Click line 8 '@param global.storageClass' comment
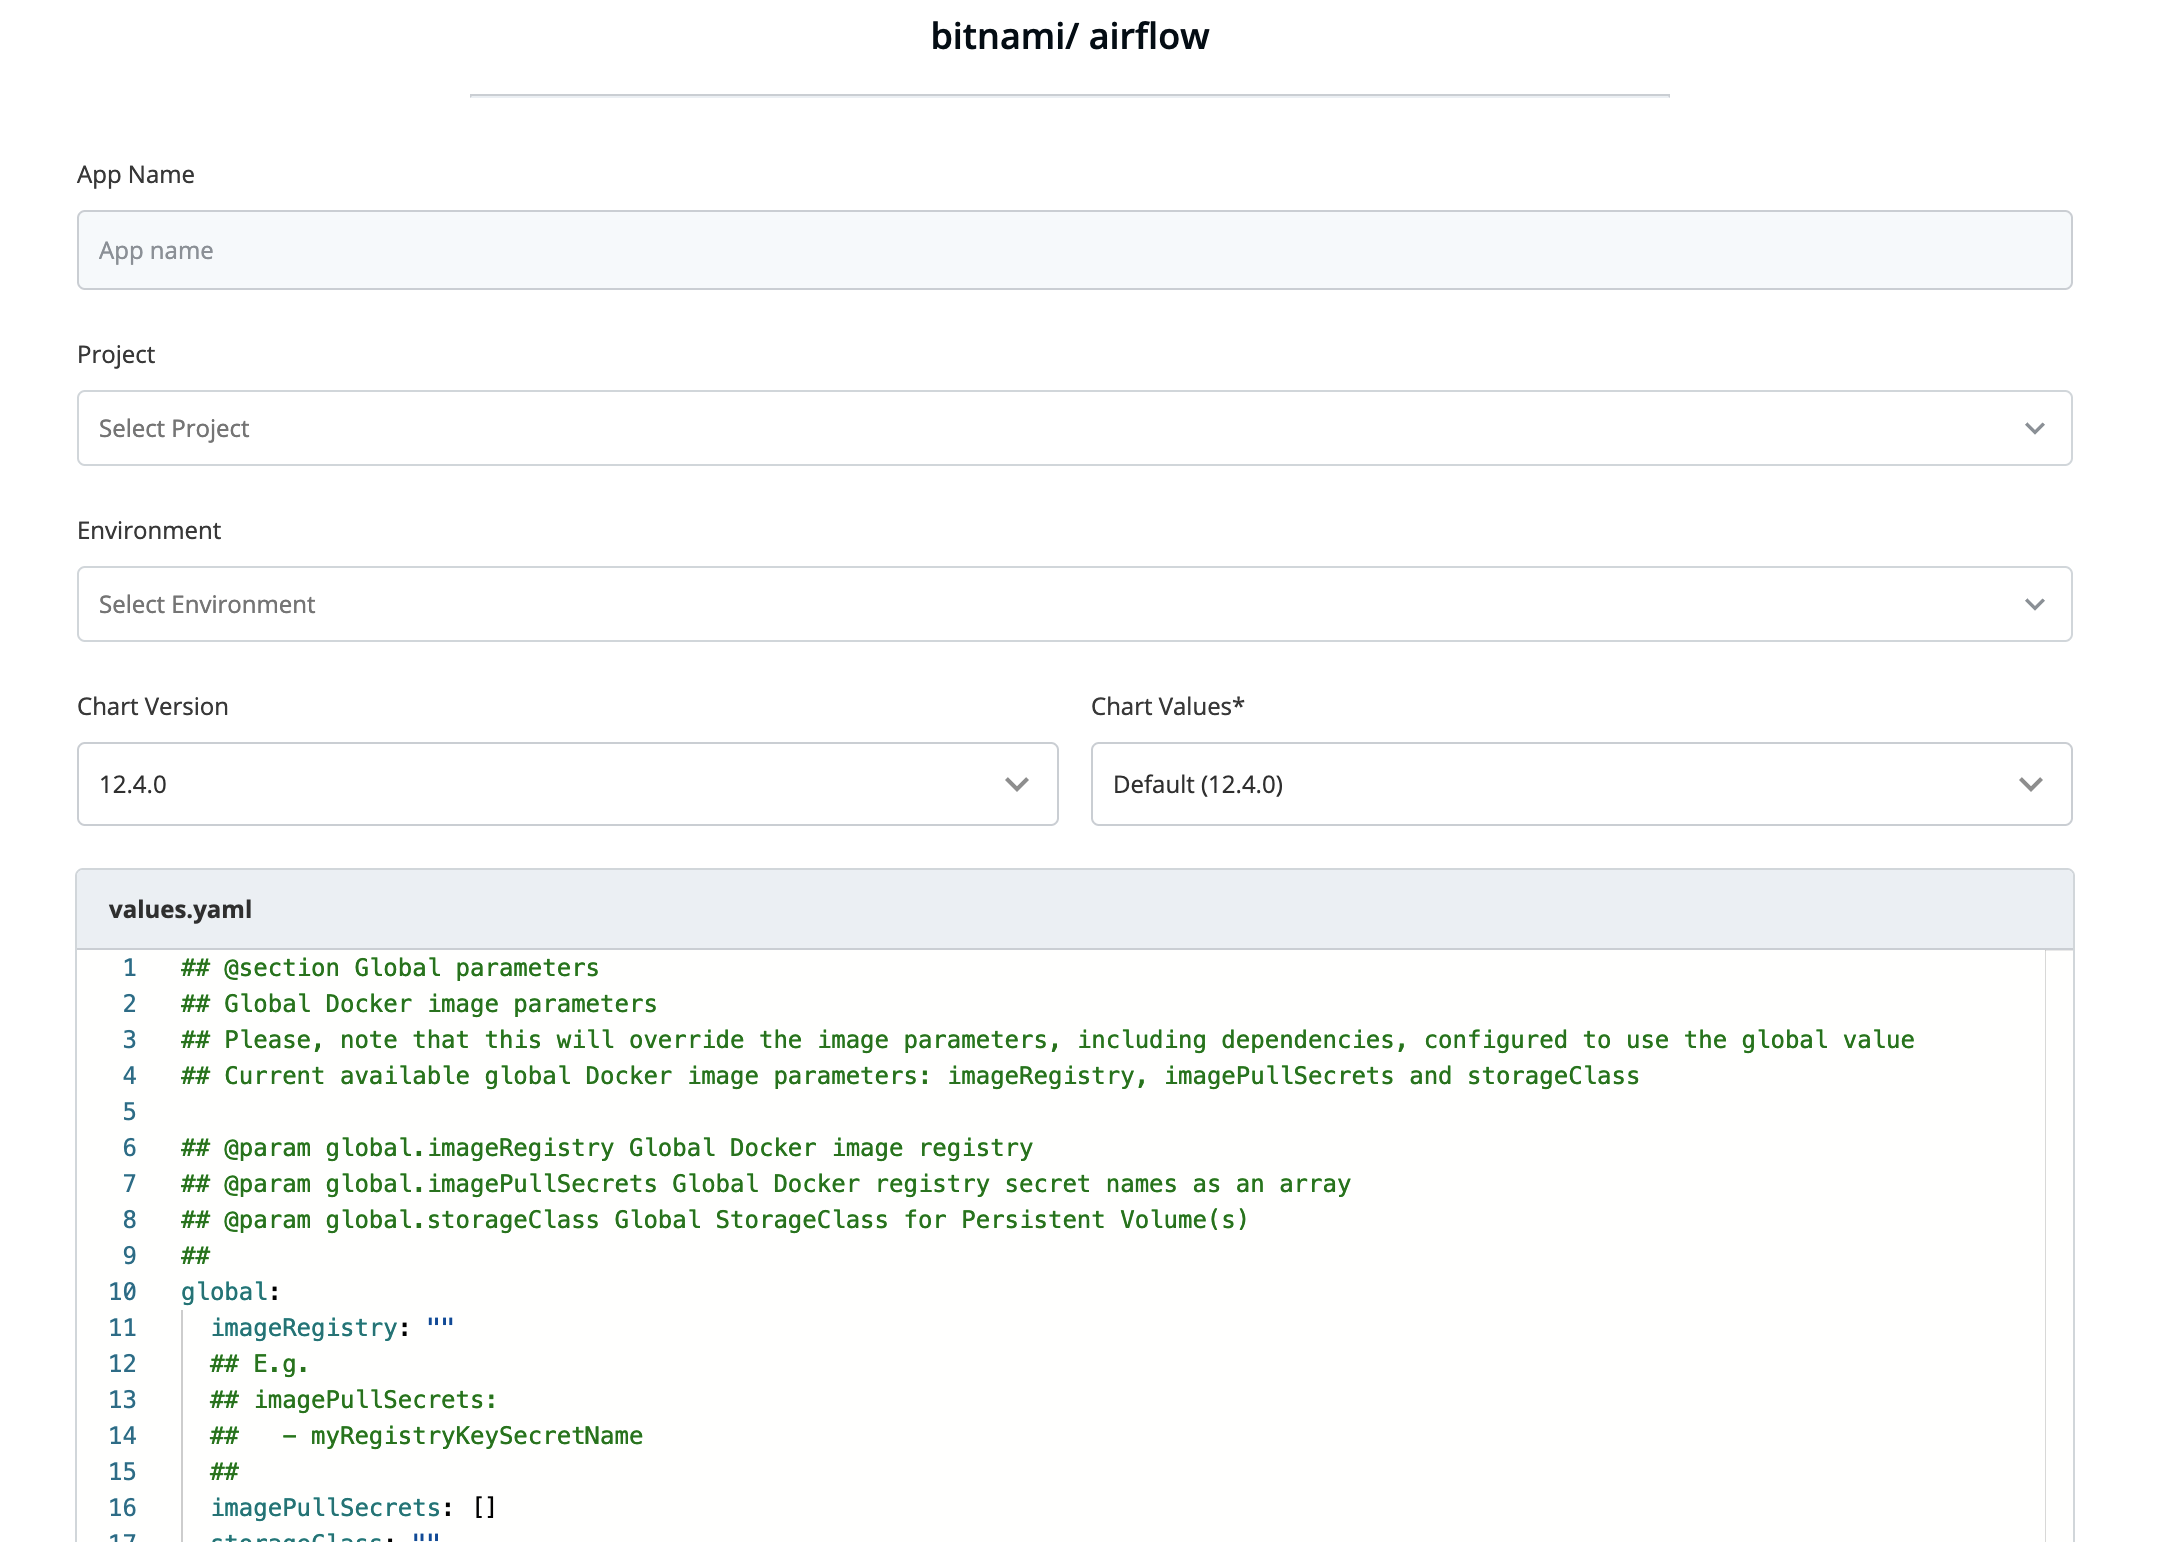The width and height of the screenshot is (2166, 1542). point(715,1219)
